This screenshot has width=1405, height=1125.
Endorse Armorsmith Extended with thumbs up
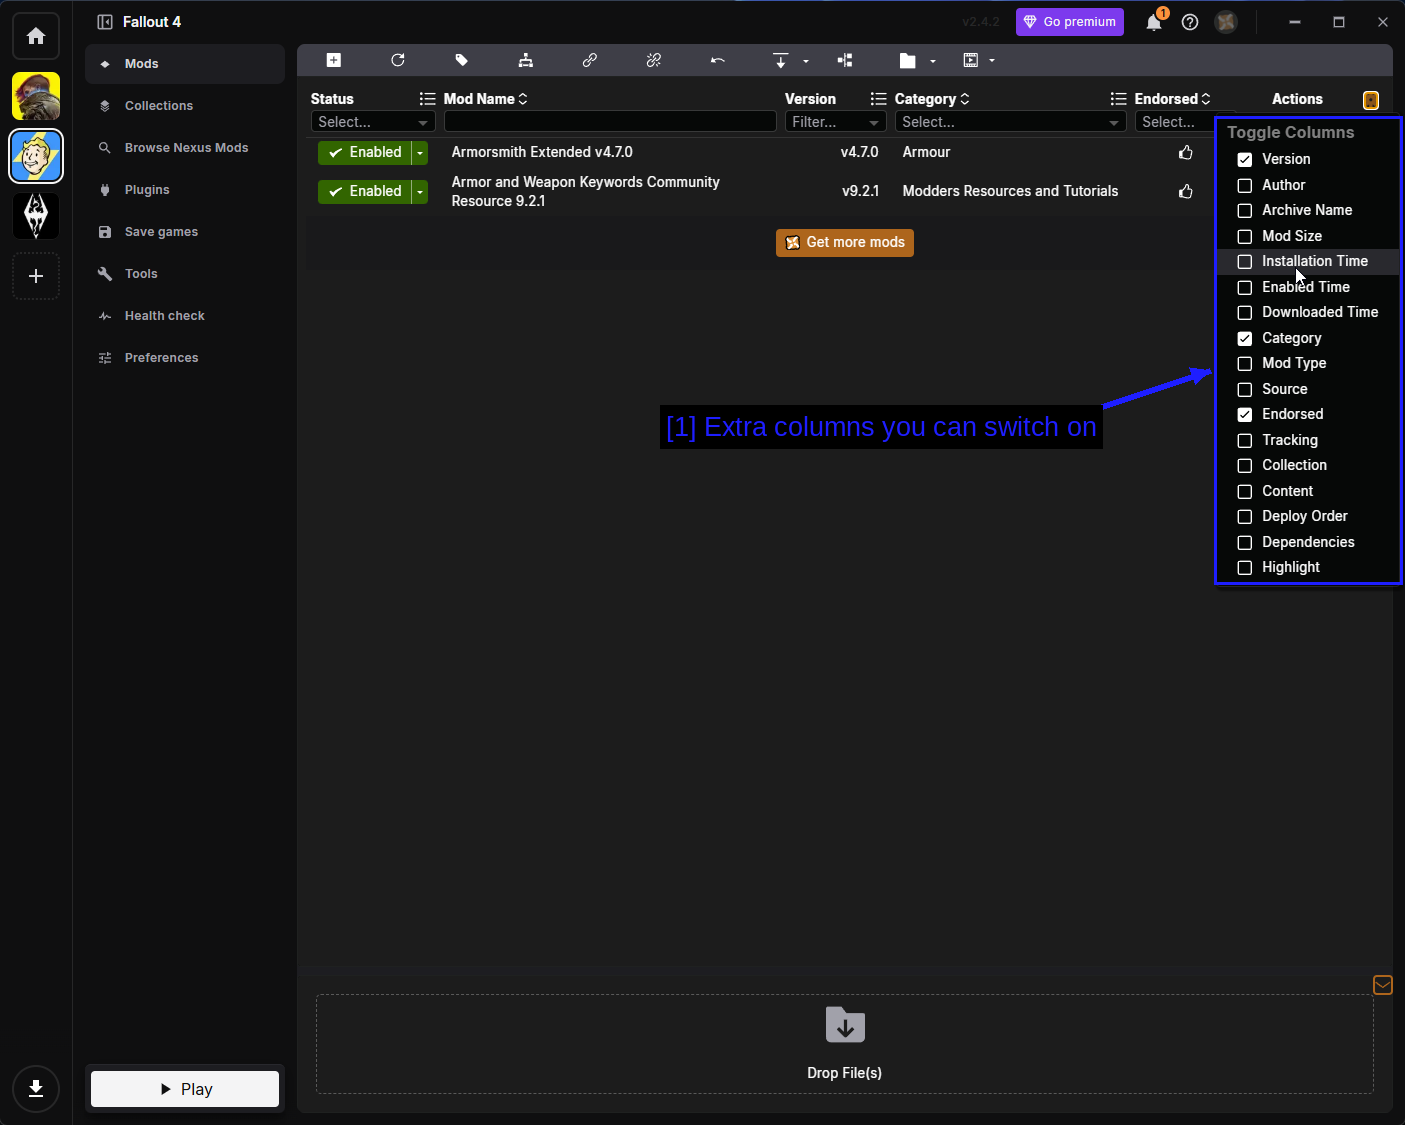click(x=1186, y=152)
